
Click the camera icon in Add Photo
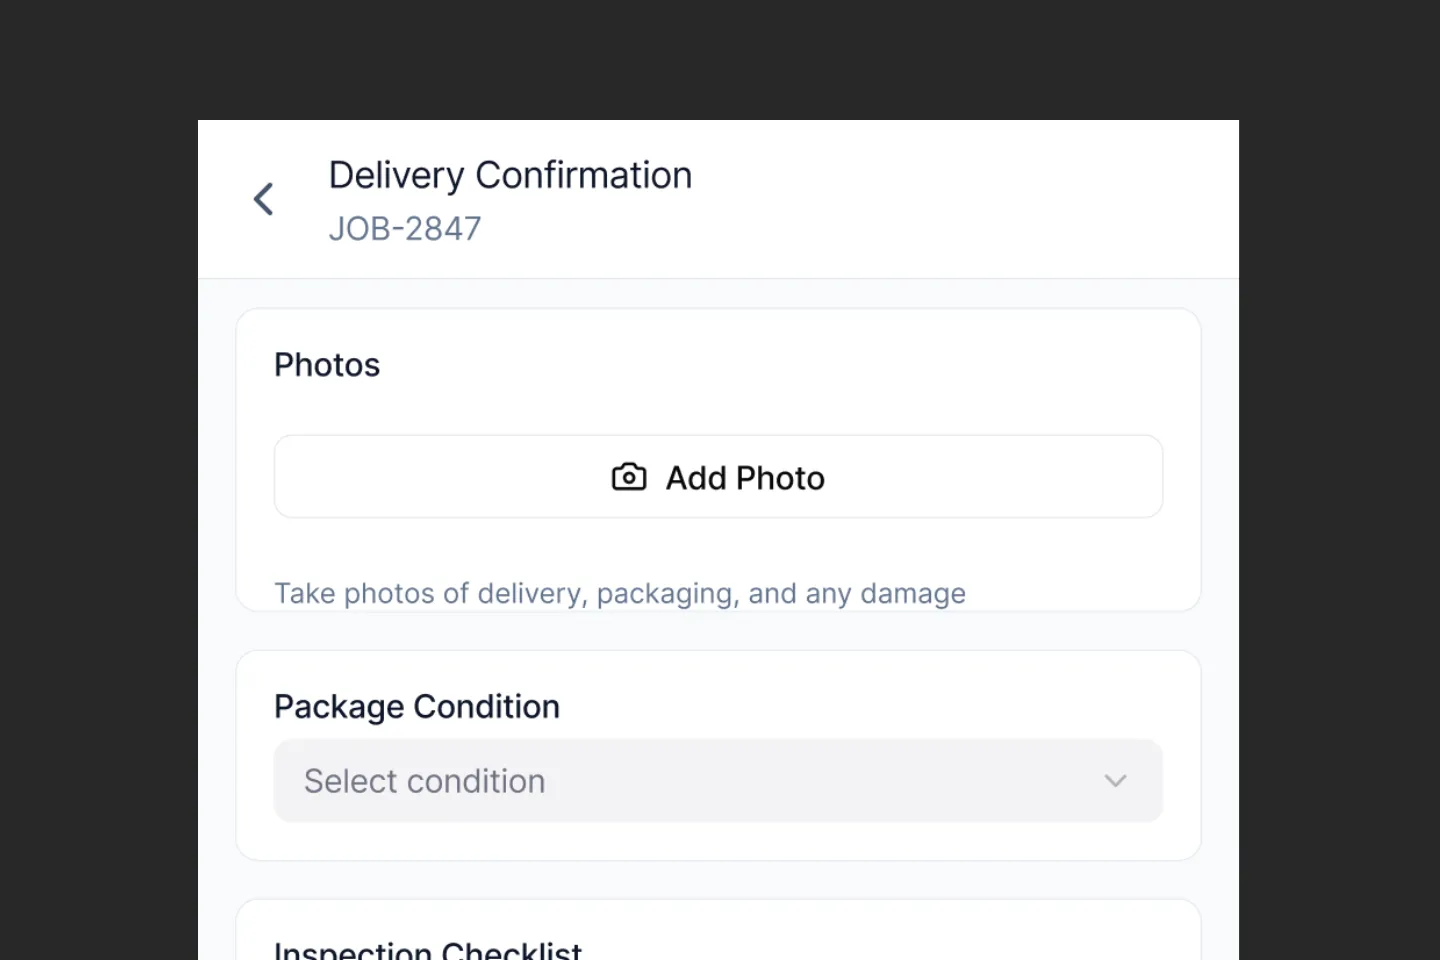629,477
